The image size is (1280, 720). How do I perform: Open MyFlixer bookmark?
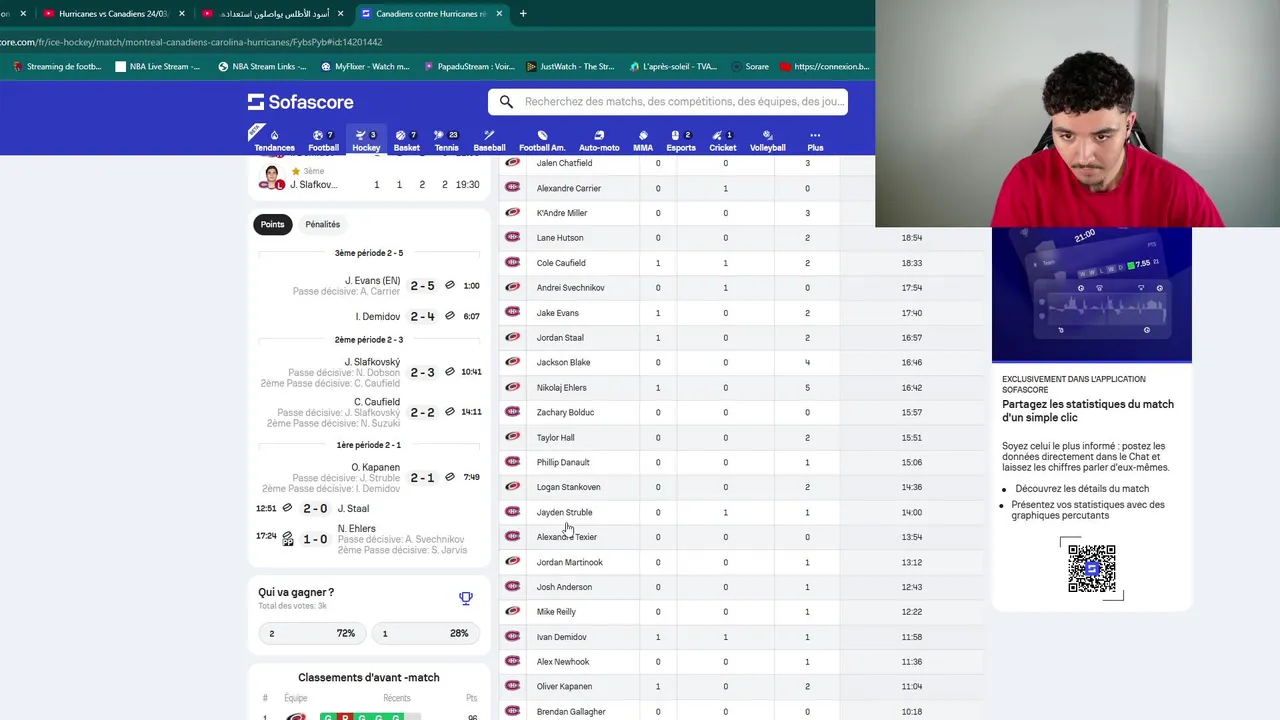(365, 67)
